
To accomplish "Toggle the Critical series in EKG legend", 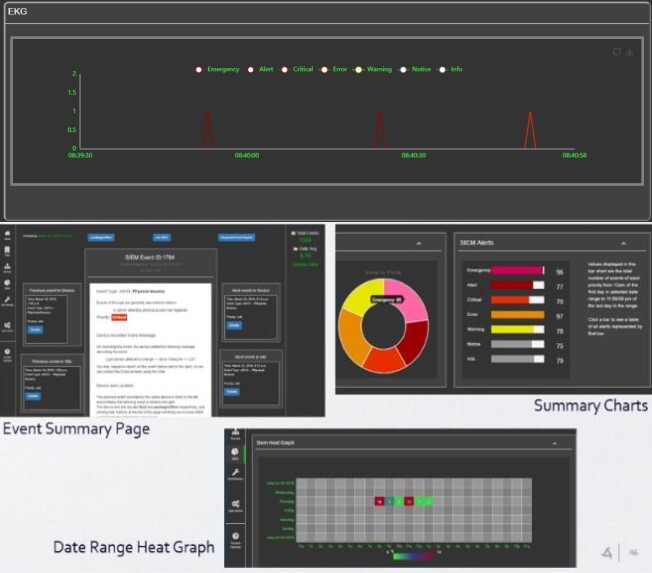I will click(x=297, y=69).
